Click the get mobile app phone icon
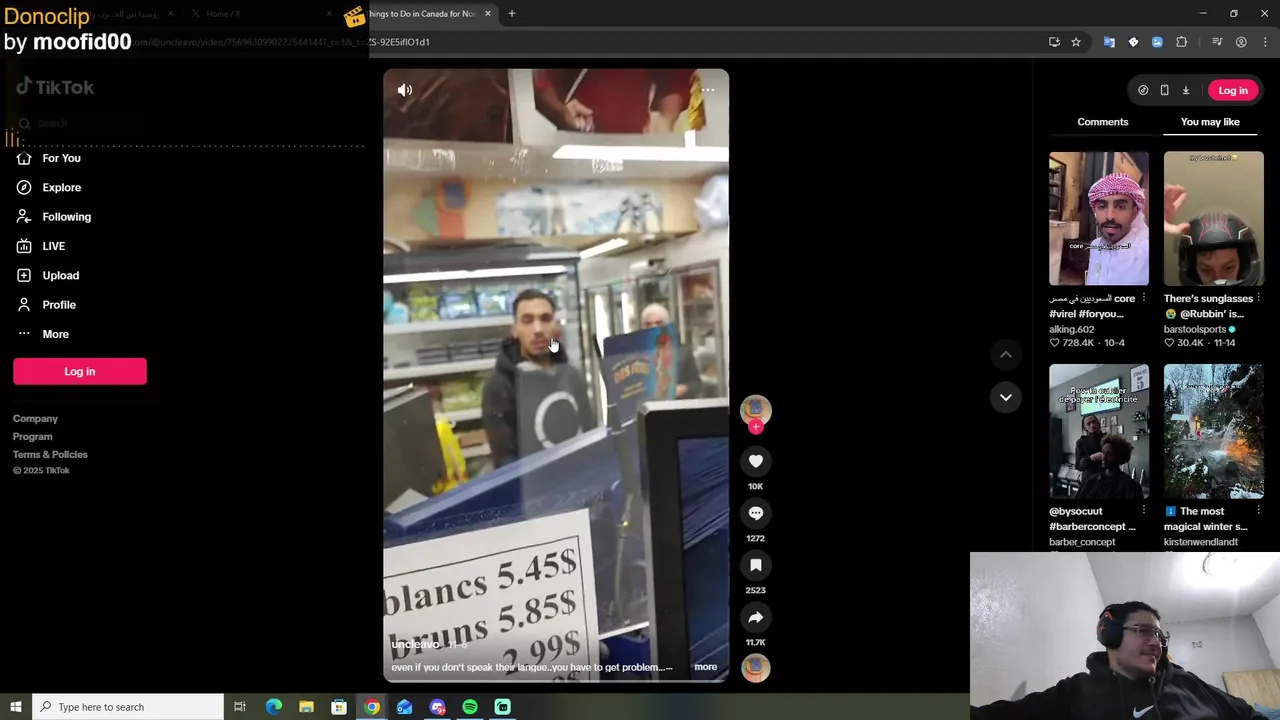Viewport: 1280px width, 720px height. click(1164, 90)
